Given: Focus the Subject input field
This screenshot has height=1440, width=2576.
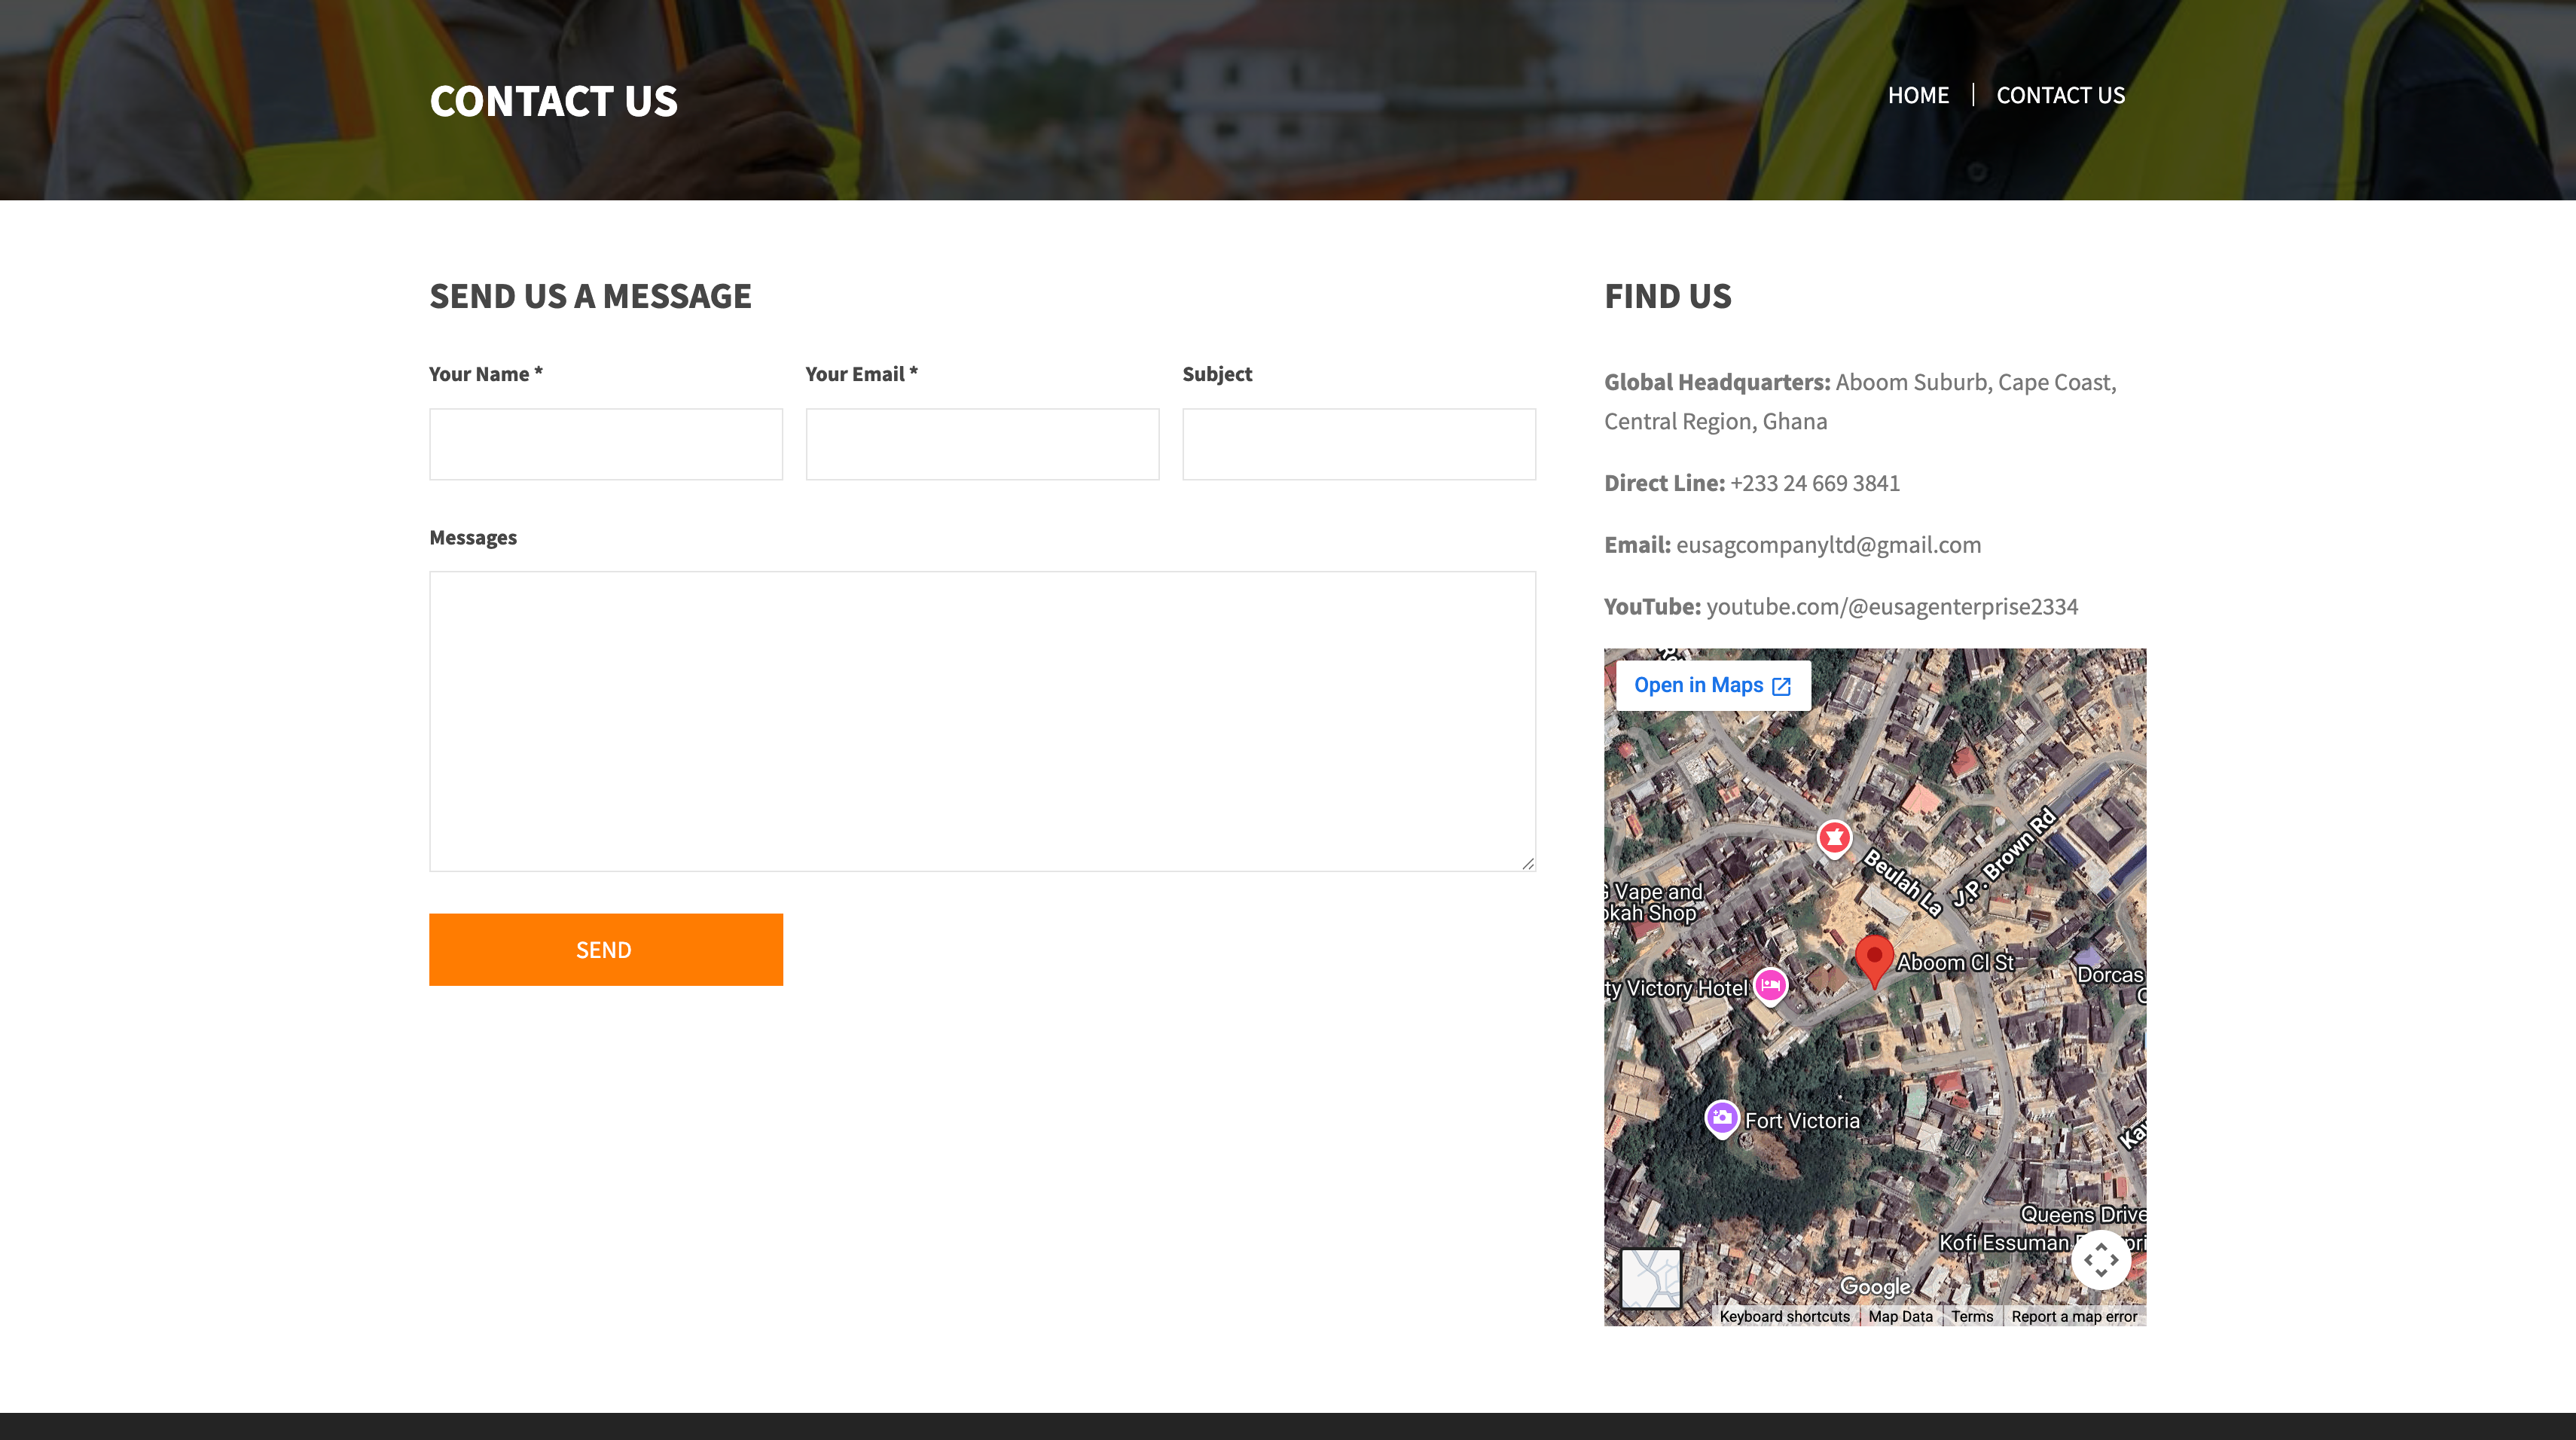Looking at the screenshot, I should 1359,444.
